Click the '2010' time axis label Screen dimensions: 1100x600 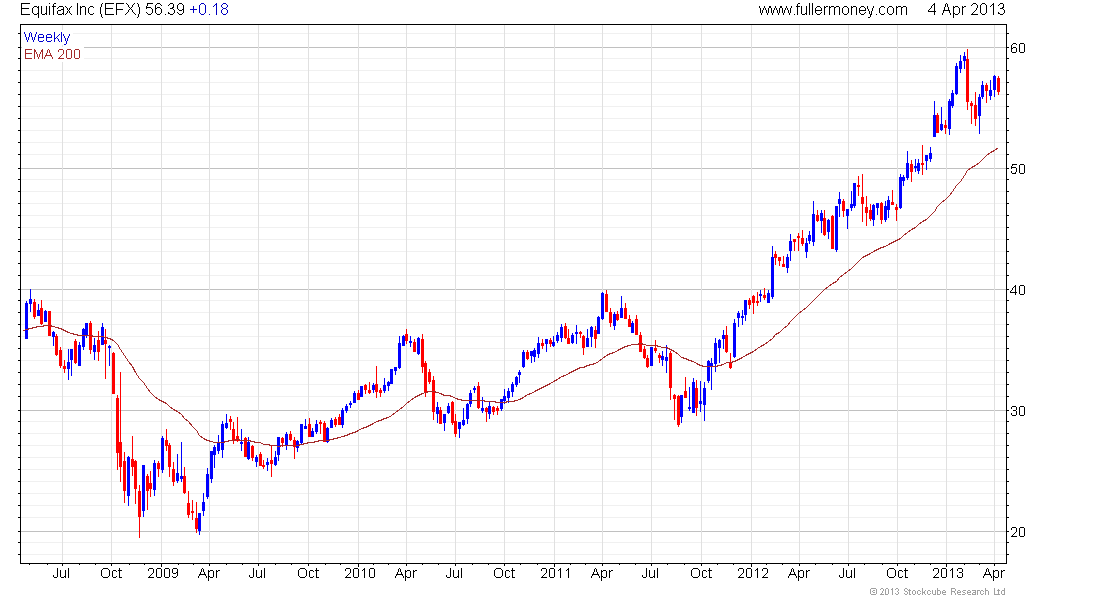[x=360, y=573]
